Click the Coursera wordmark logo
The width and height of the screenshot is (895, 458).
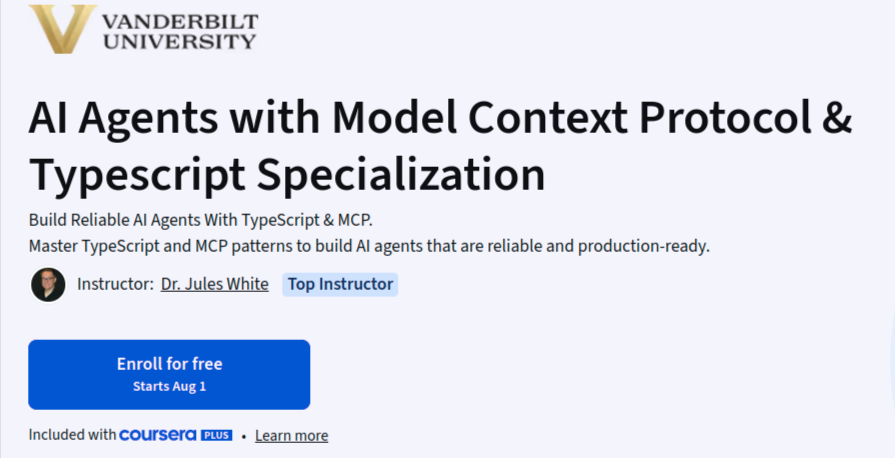coord(158,435)
